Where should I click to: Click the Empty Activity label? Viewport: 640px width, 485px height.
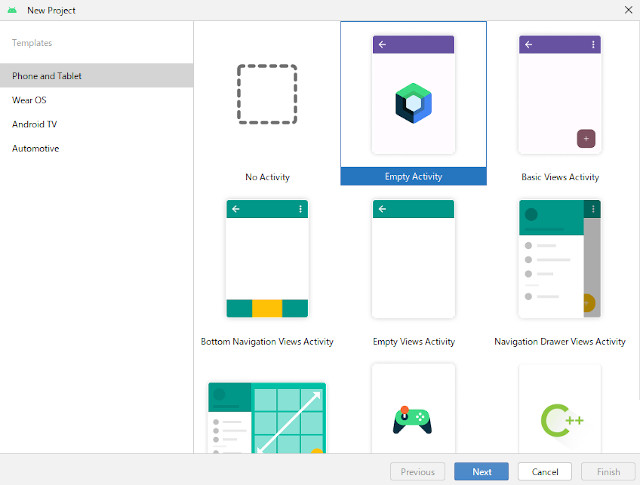(x=413, y=176)
